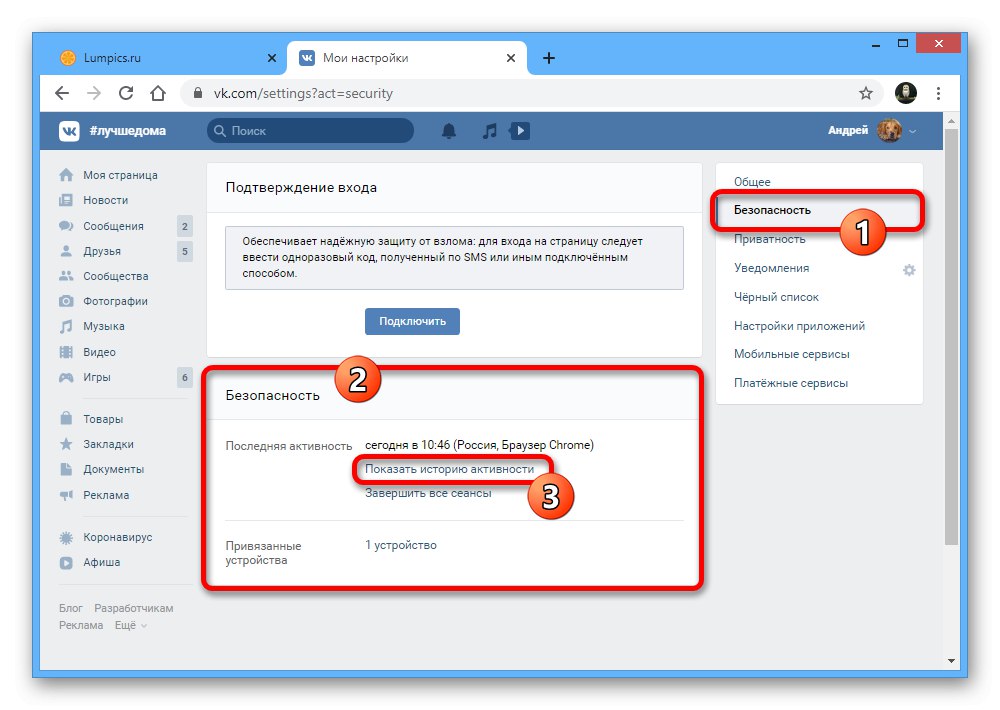Click the #лучшедома header text
The width and height of the screenshot is (1000, 710).
pos(128,131)
